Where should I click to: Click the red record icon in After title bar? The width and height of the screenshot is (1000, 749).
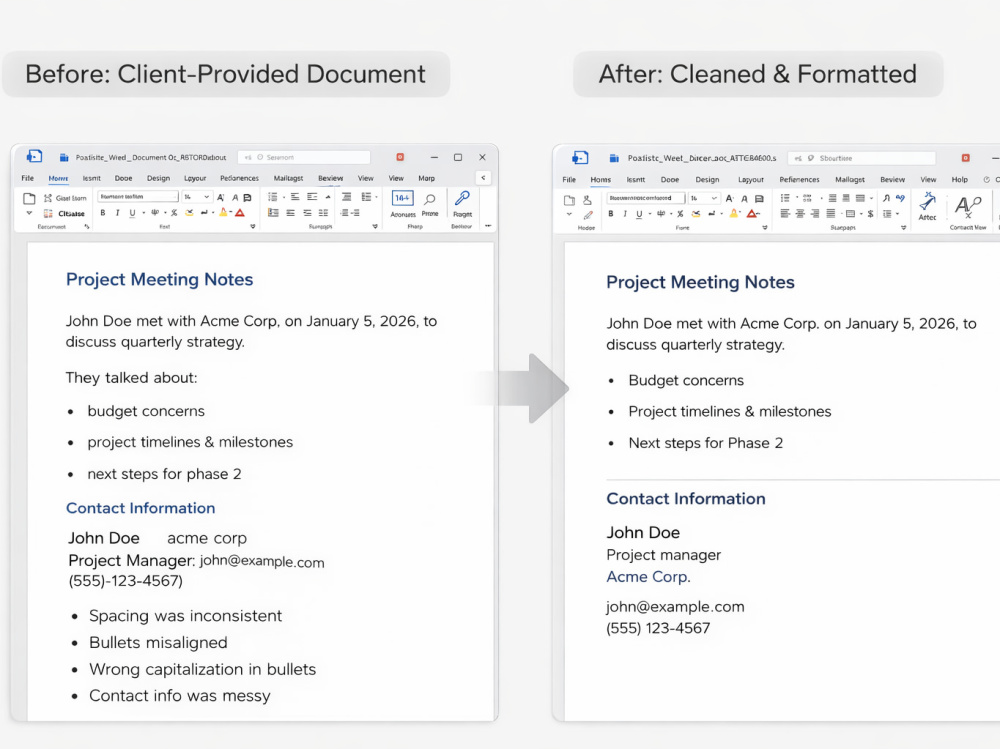coord(966,158)
